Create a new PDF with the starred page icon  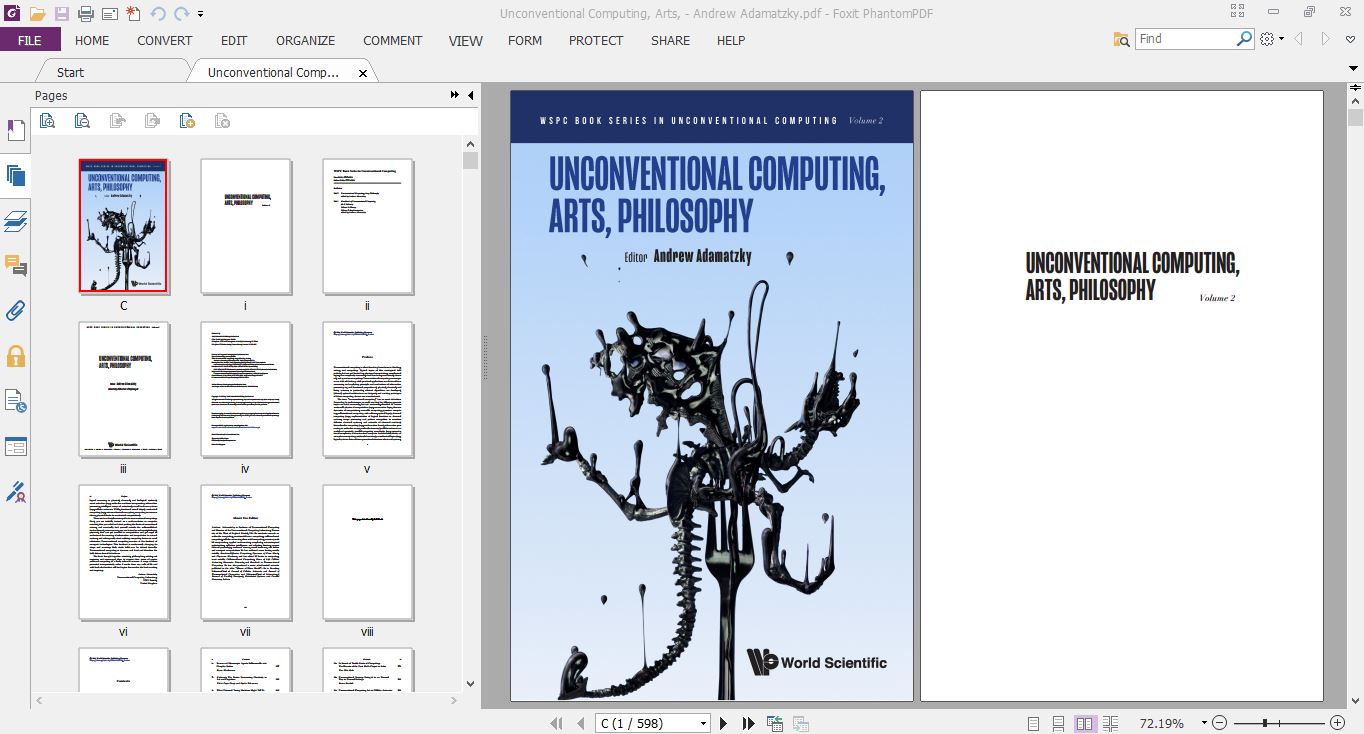pyautogui.click(x=134, y=14)
